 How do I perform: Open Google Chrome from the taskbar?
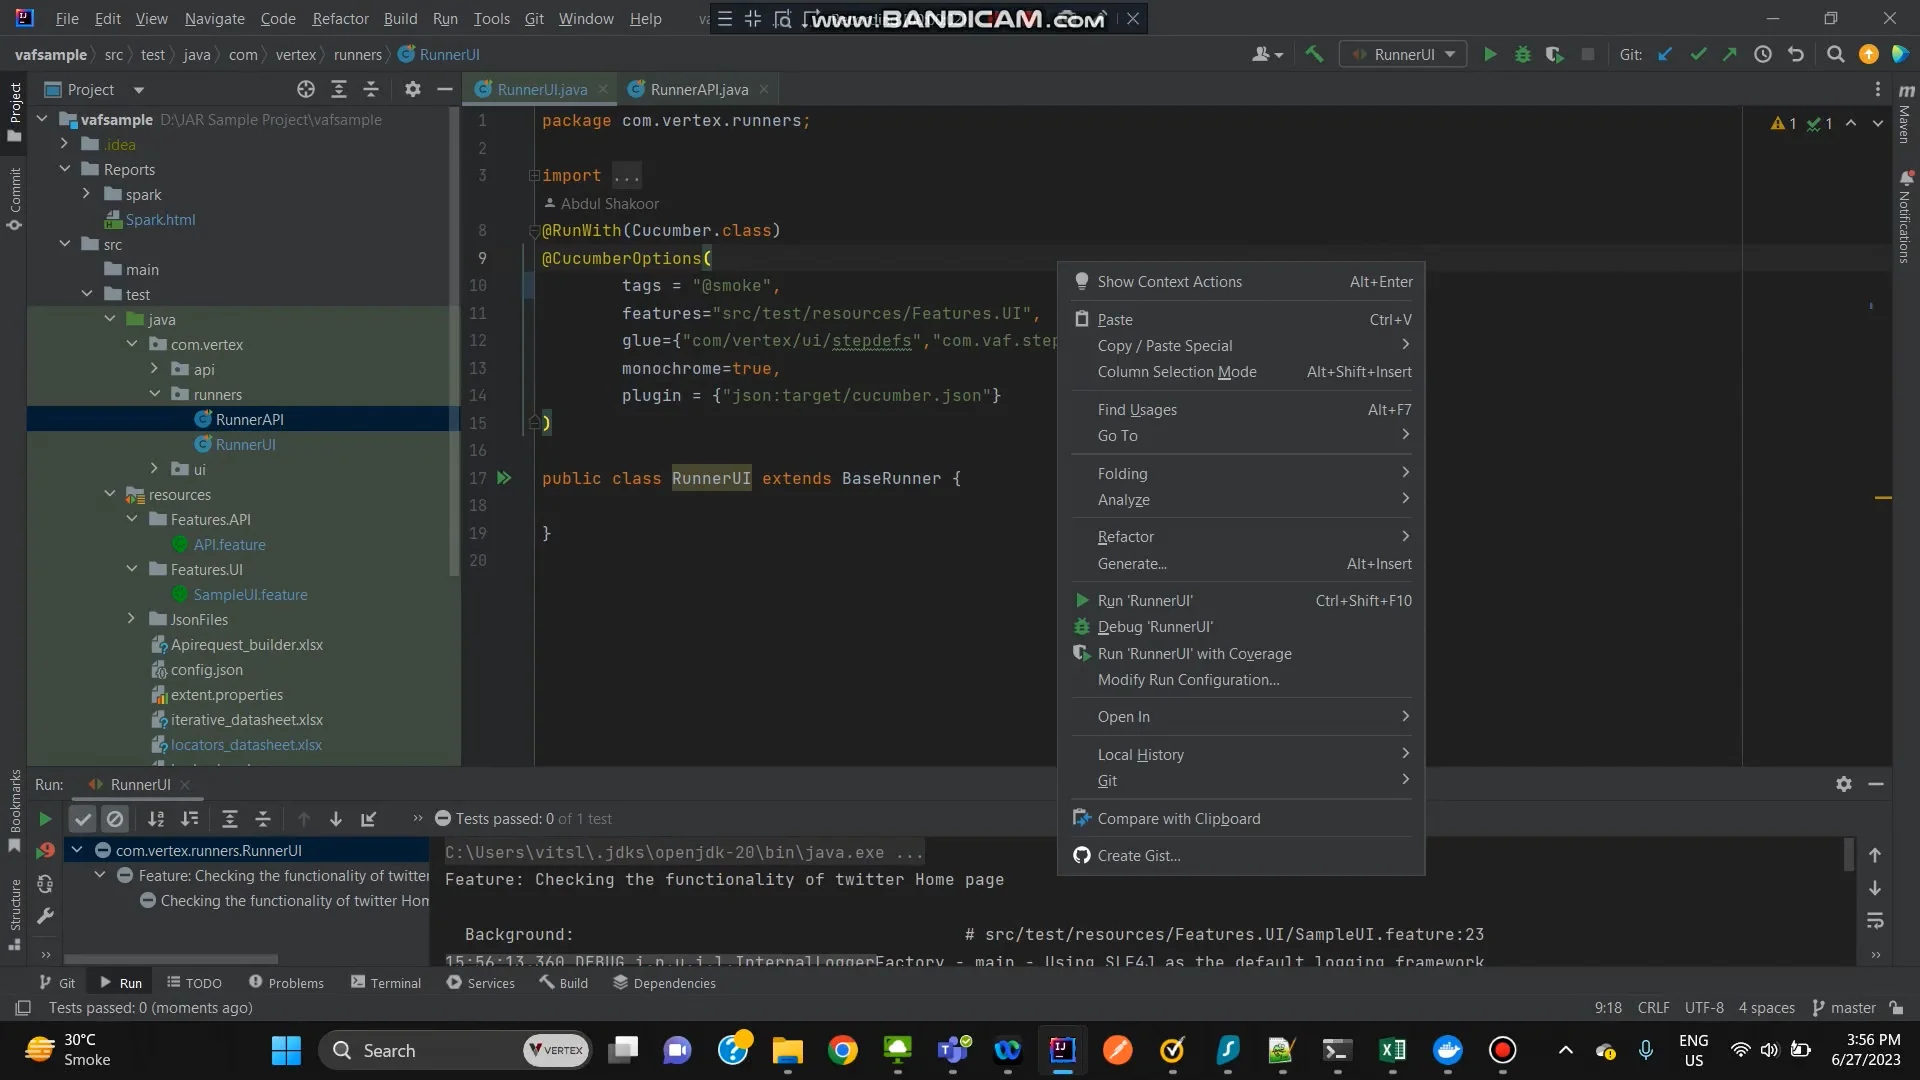pos(842,1050)
